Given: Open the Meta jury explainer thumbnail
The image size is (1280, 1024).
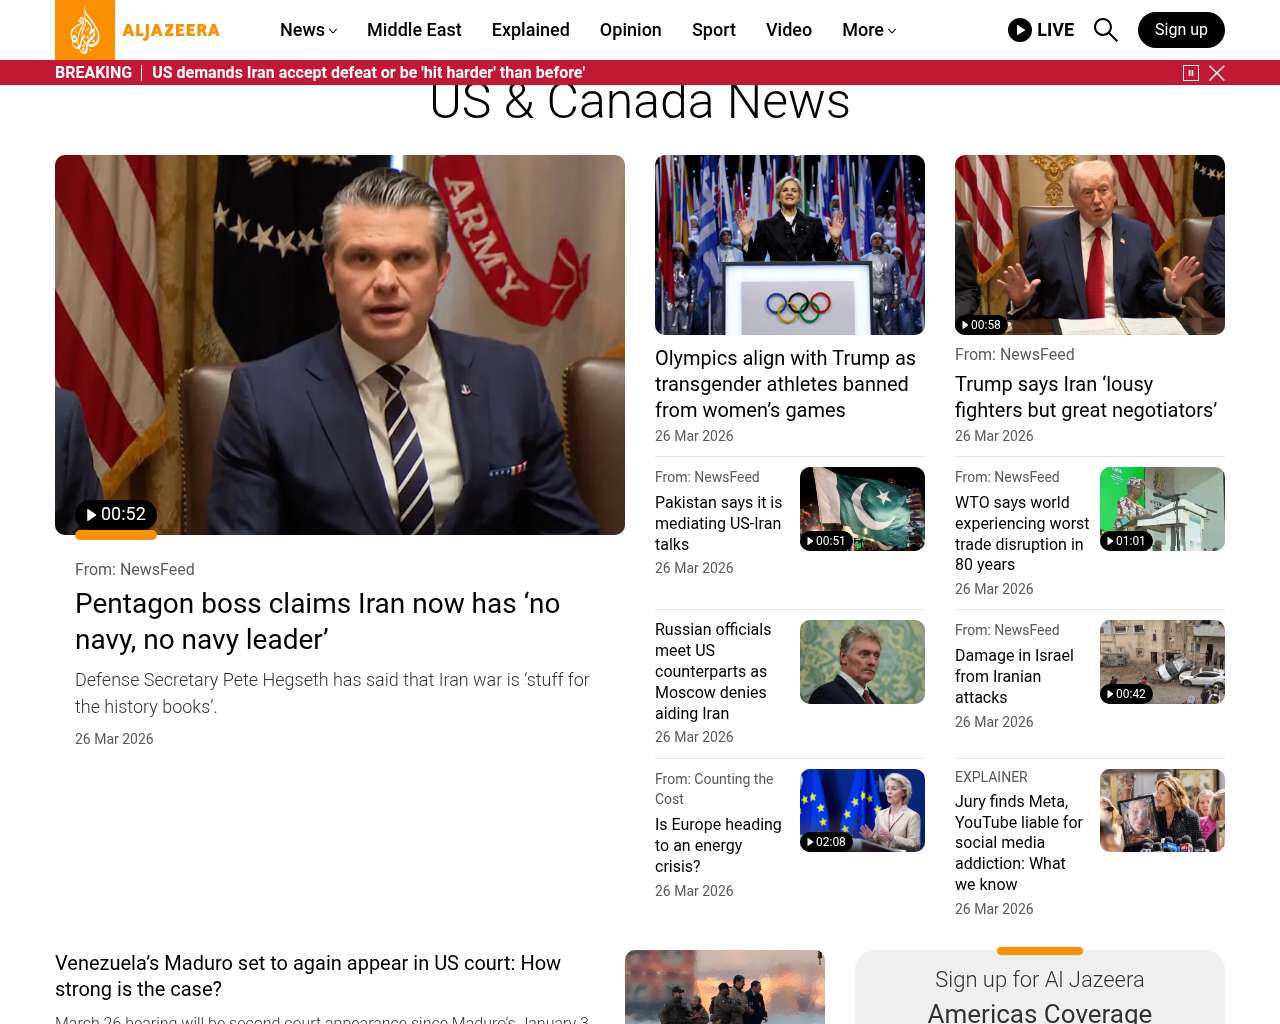Looking at the screenshot, I should pyautogui.click(x=1162, y=810).
